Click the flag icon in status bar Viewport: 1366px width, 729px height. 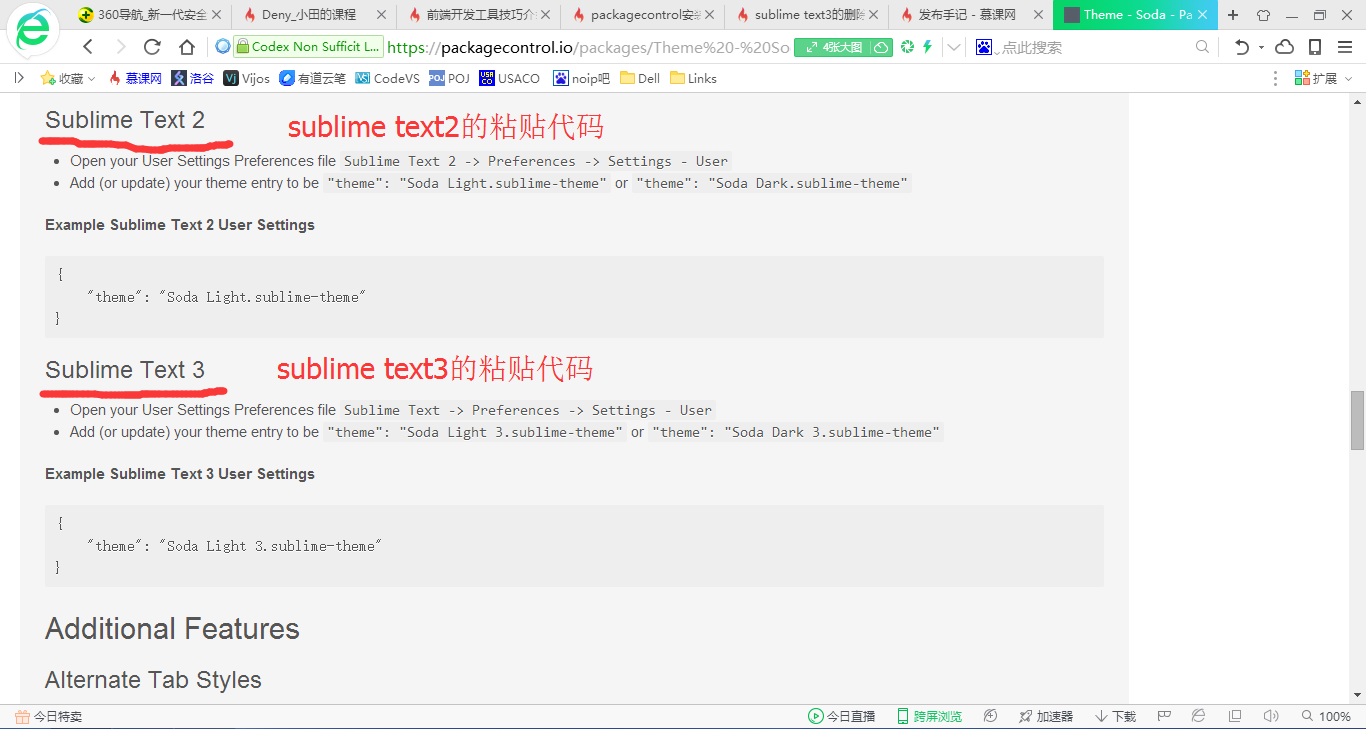click(x=1164, y=716)
